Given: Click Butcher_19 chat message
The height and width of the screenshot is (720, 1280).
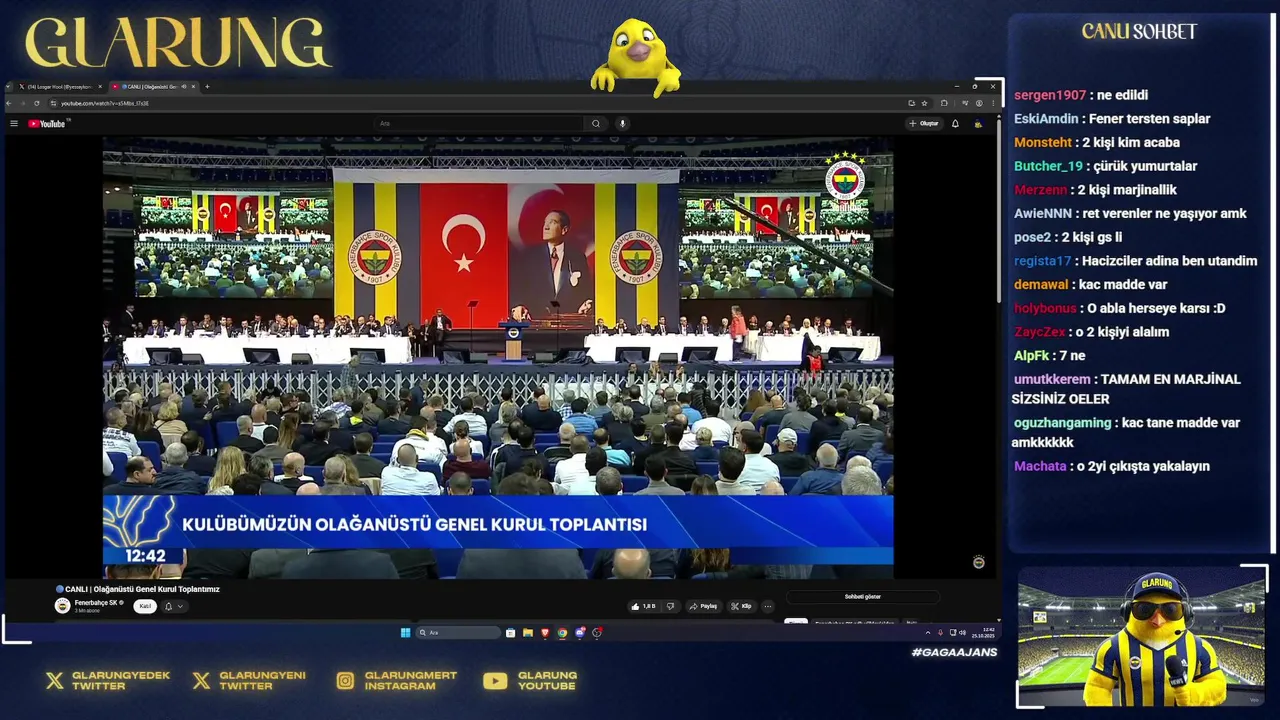Looking at the screenshot, I should pos(1106,166).
